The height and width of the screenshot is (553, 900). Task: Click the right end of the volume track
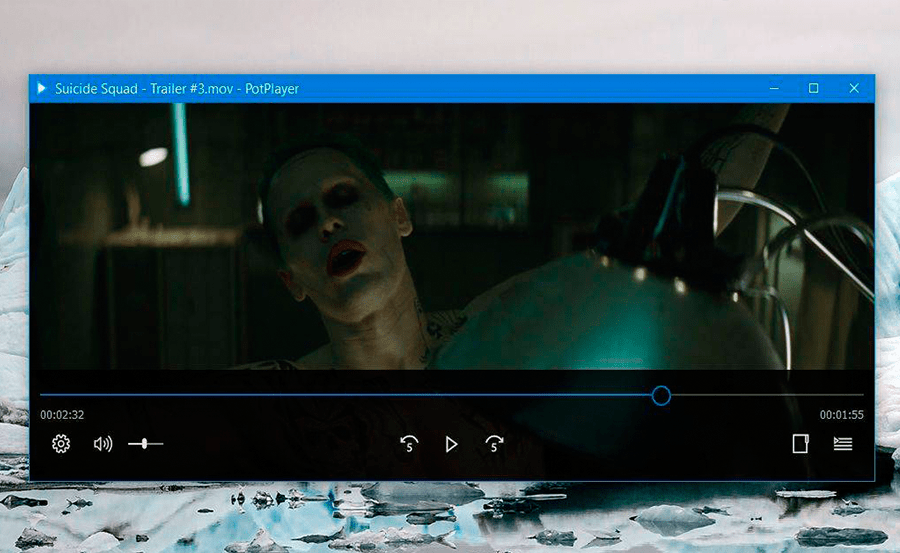(160, 443)
